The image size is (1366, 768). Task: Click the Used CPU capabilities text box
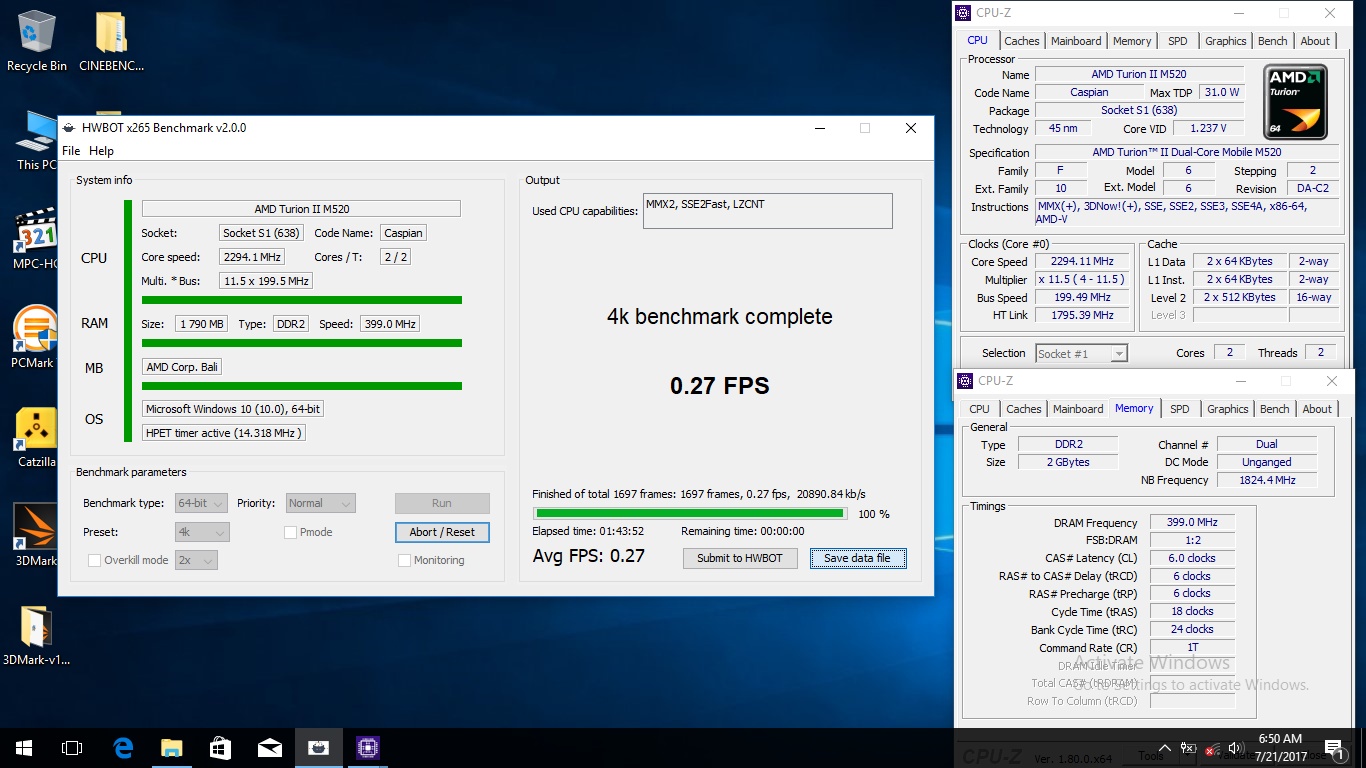[767, 211]
